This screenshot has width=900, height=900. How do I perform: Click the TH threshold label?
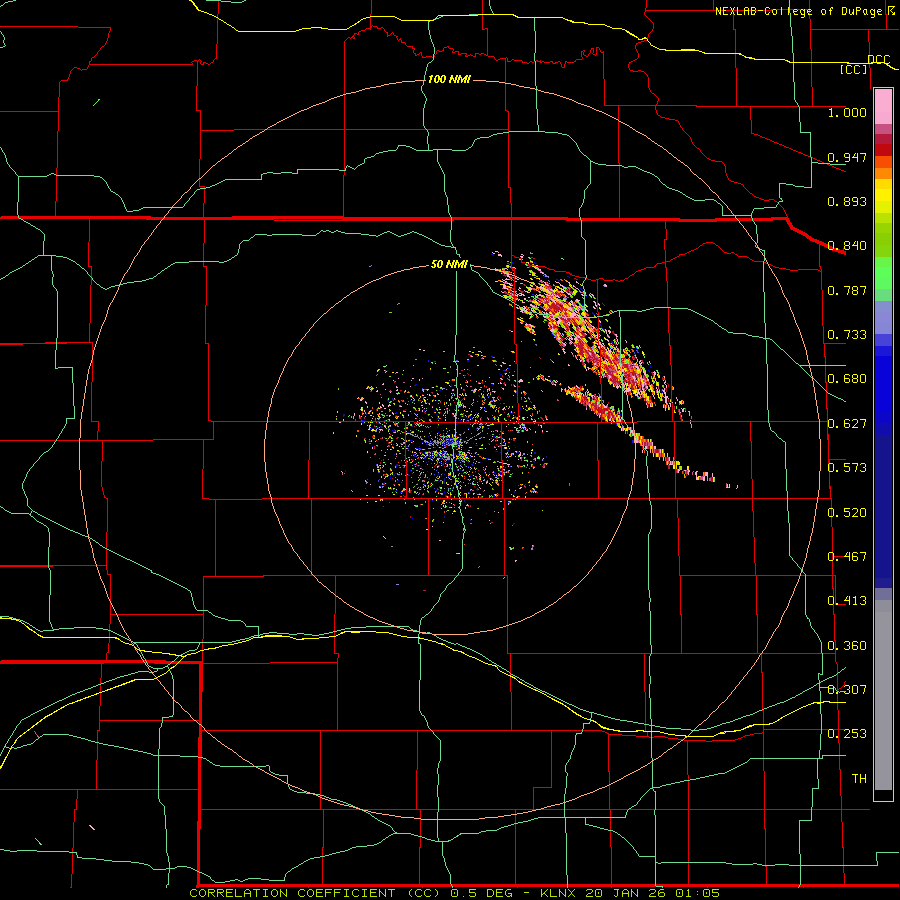tap(859, 779)
